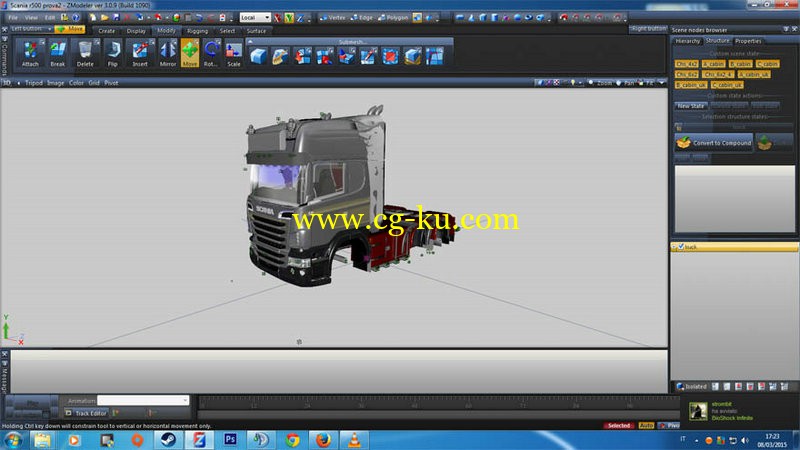Toggle the X axis constraint

tap(277, 18)
